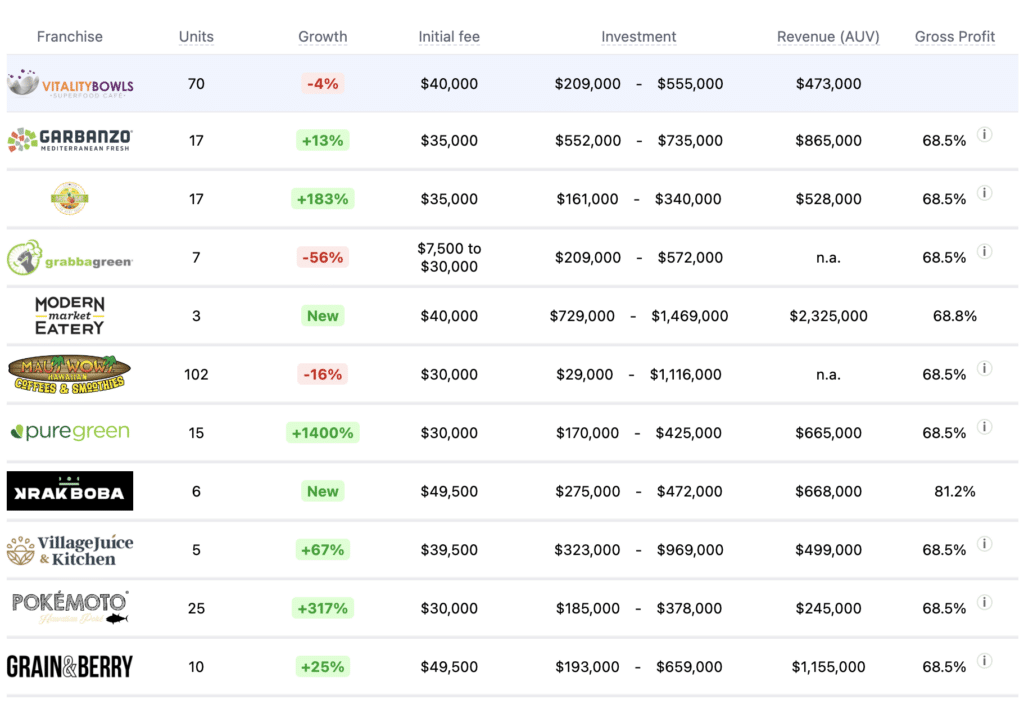Screen dimensions: 1024x704
Task: Open the Maui Wowi Hawaiian logo
Action: (x=69, y=374)
